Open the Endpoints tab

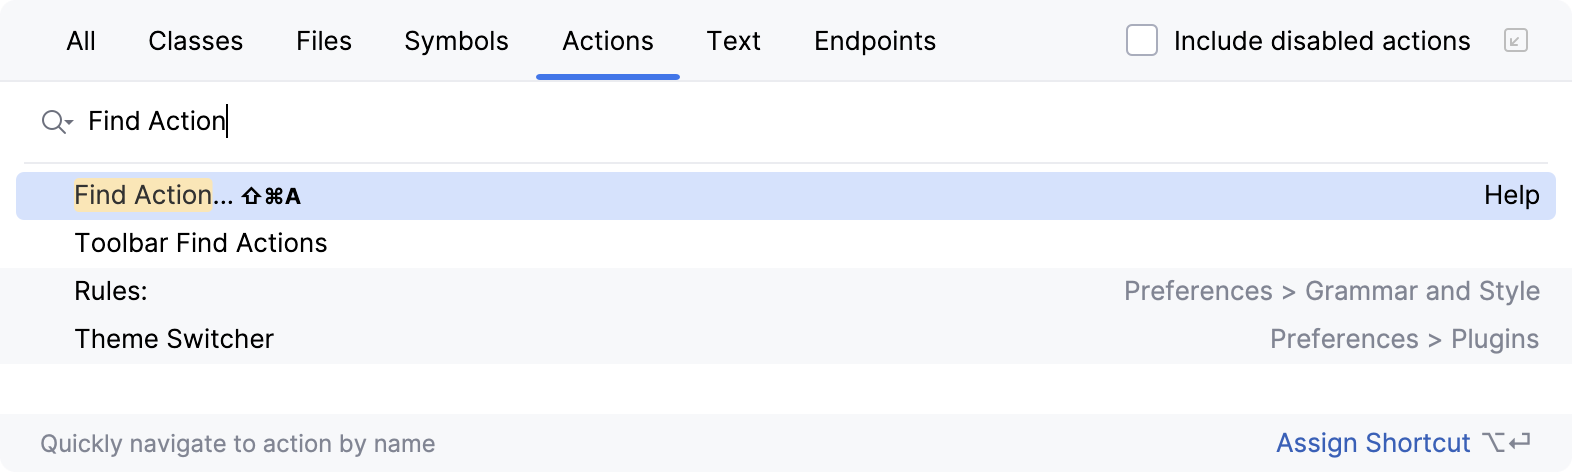coord(875,41)
